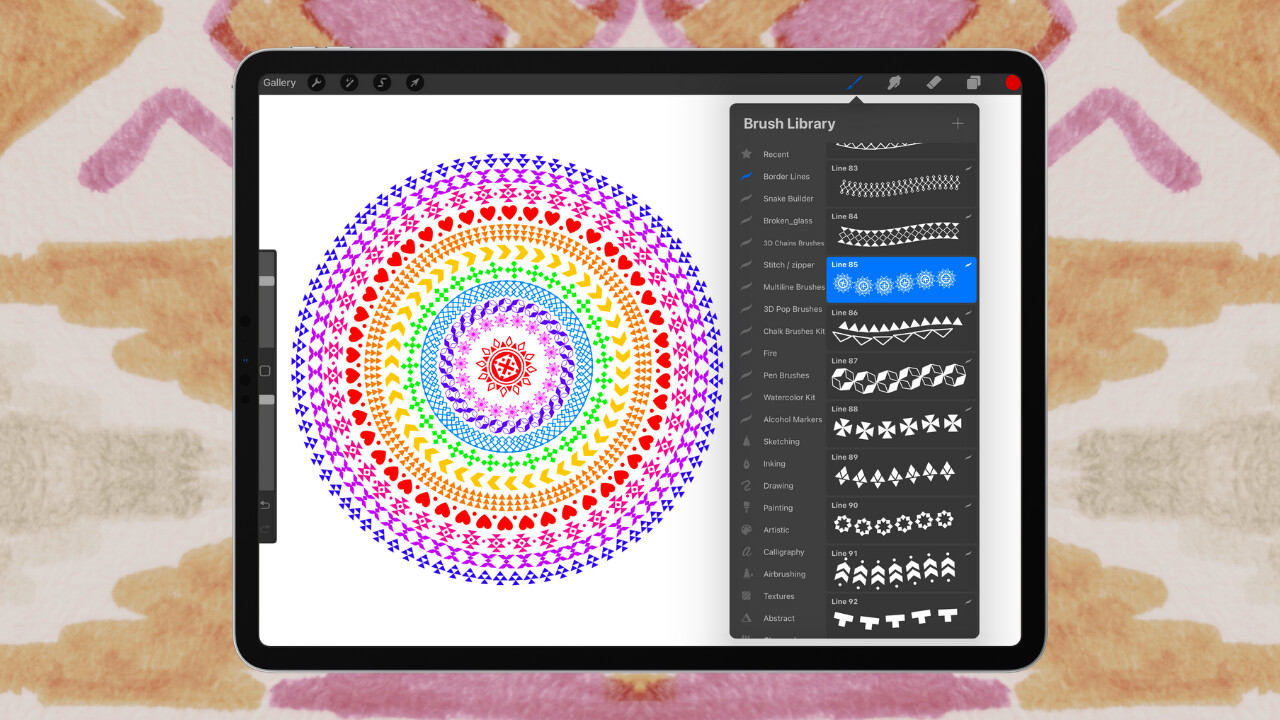The height and width of the screenshot is (720, 1280).
Task: Select the Smudge tool
Action: click(x=893, y=82)
